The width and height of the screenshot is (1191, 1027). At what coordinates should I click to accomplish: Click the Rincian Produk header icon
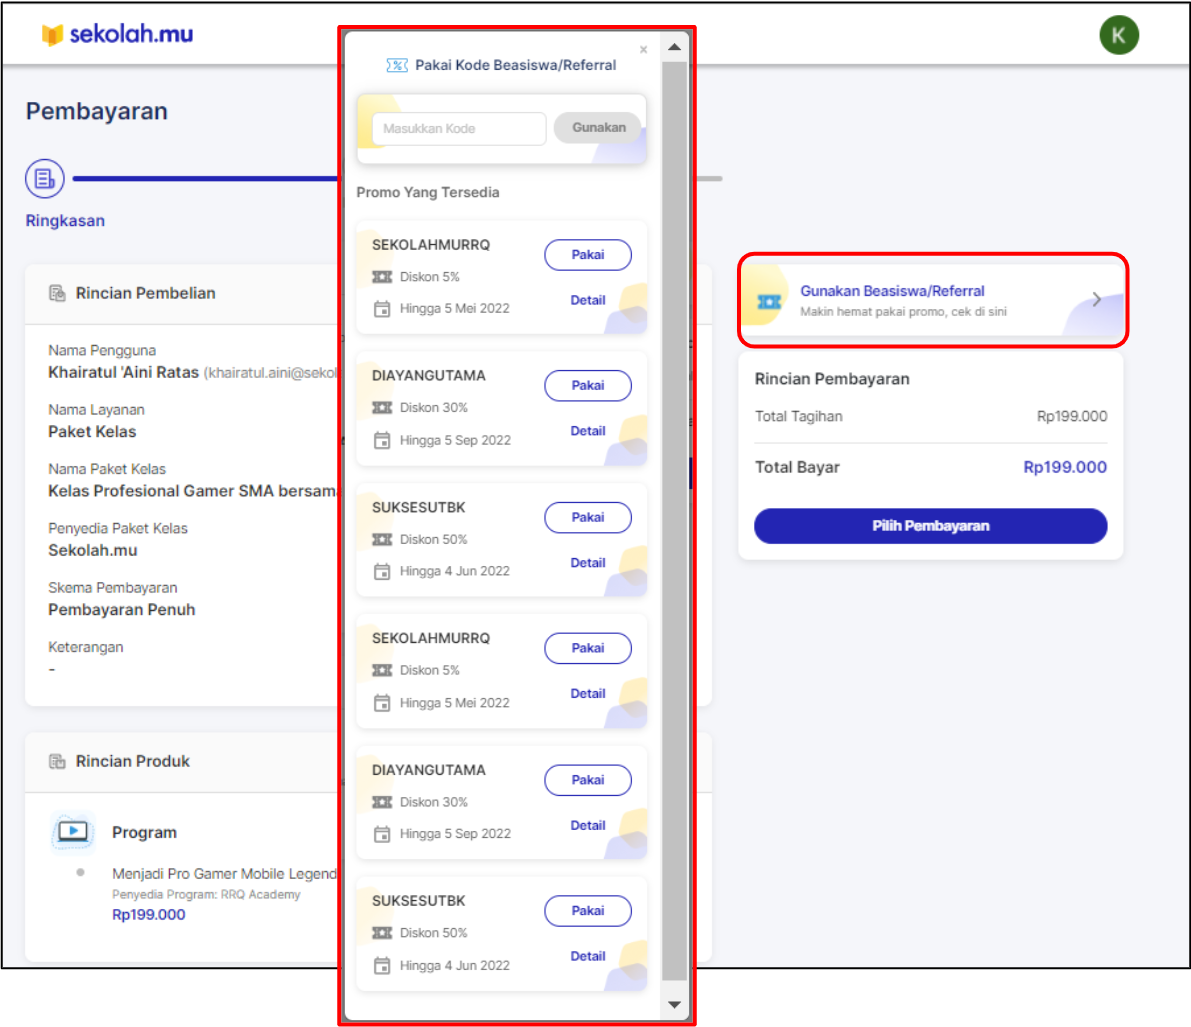58,761
